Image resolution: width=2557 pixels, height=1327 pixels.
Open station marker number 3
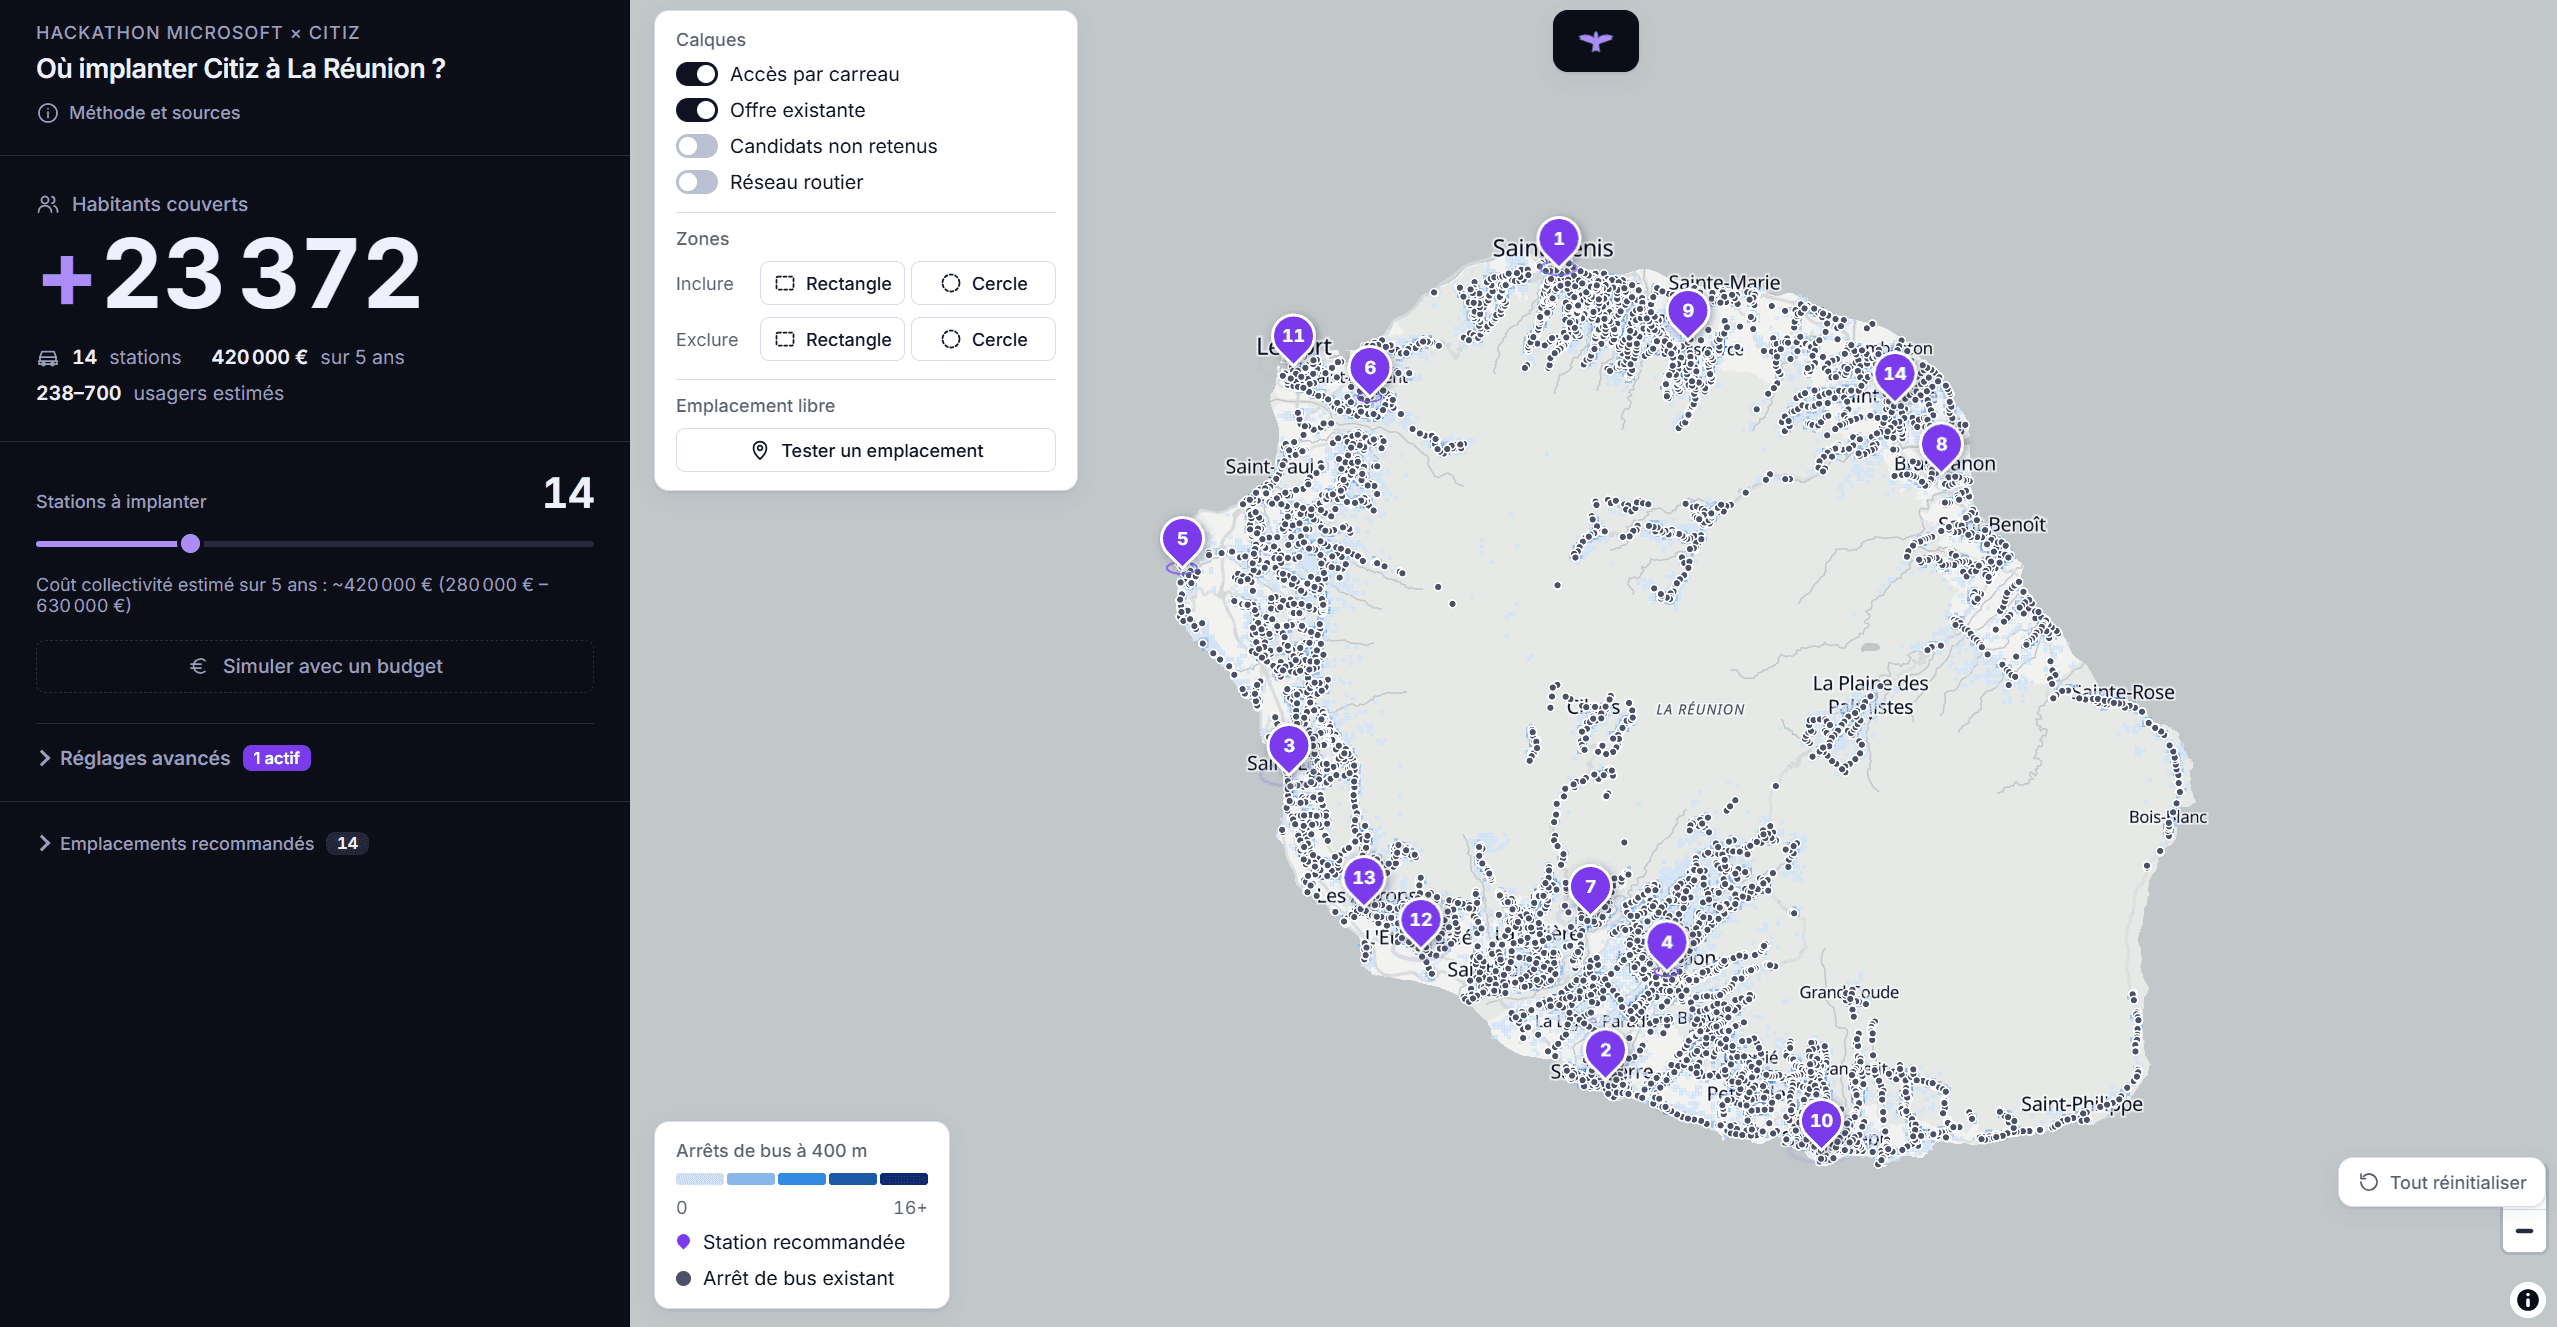pyautogui.click(x=1289, y=748)
